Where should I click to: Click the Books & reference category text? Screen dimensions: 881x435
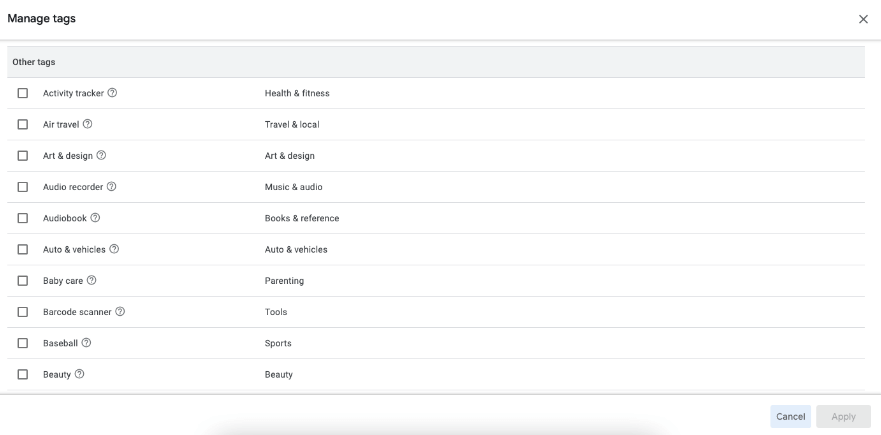point(302,218)
